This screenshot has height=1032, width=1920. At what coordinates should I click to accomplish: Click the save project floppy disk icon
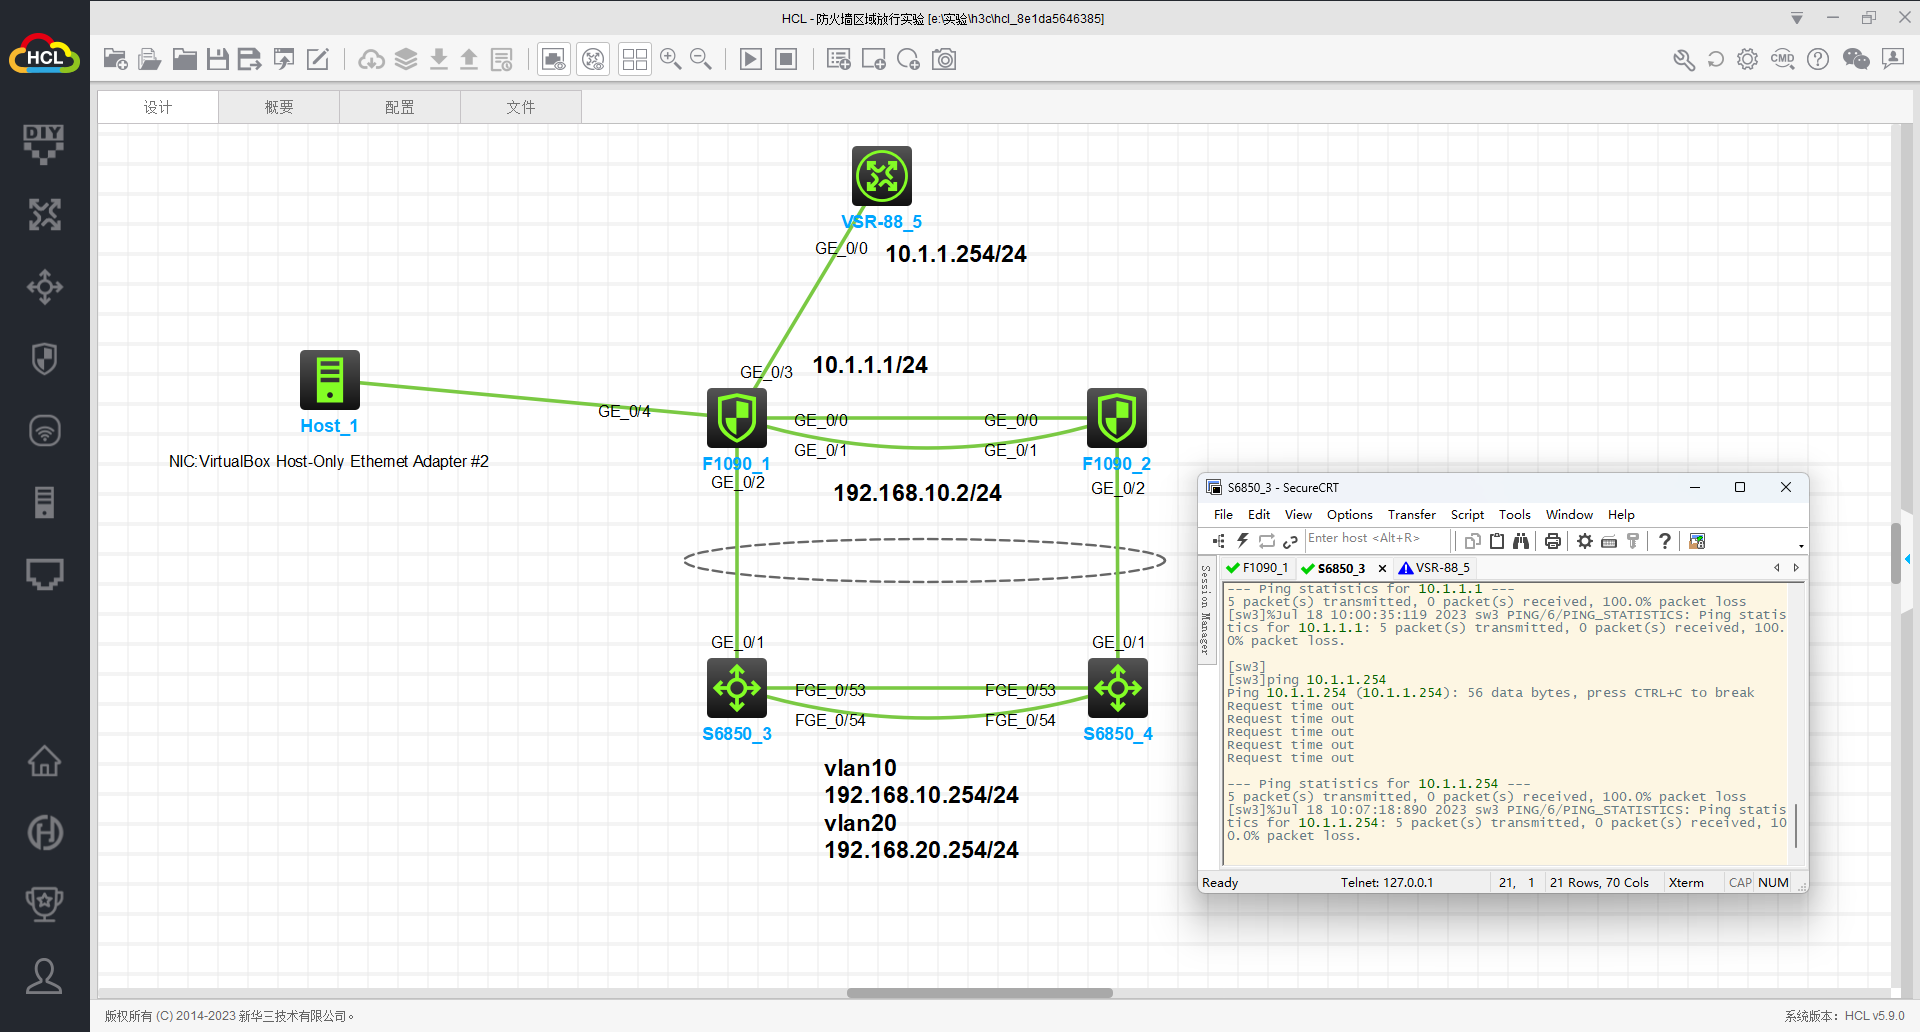[217, 59]
